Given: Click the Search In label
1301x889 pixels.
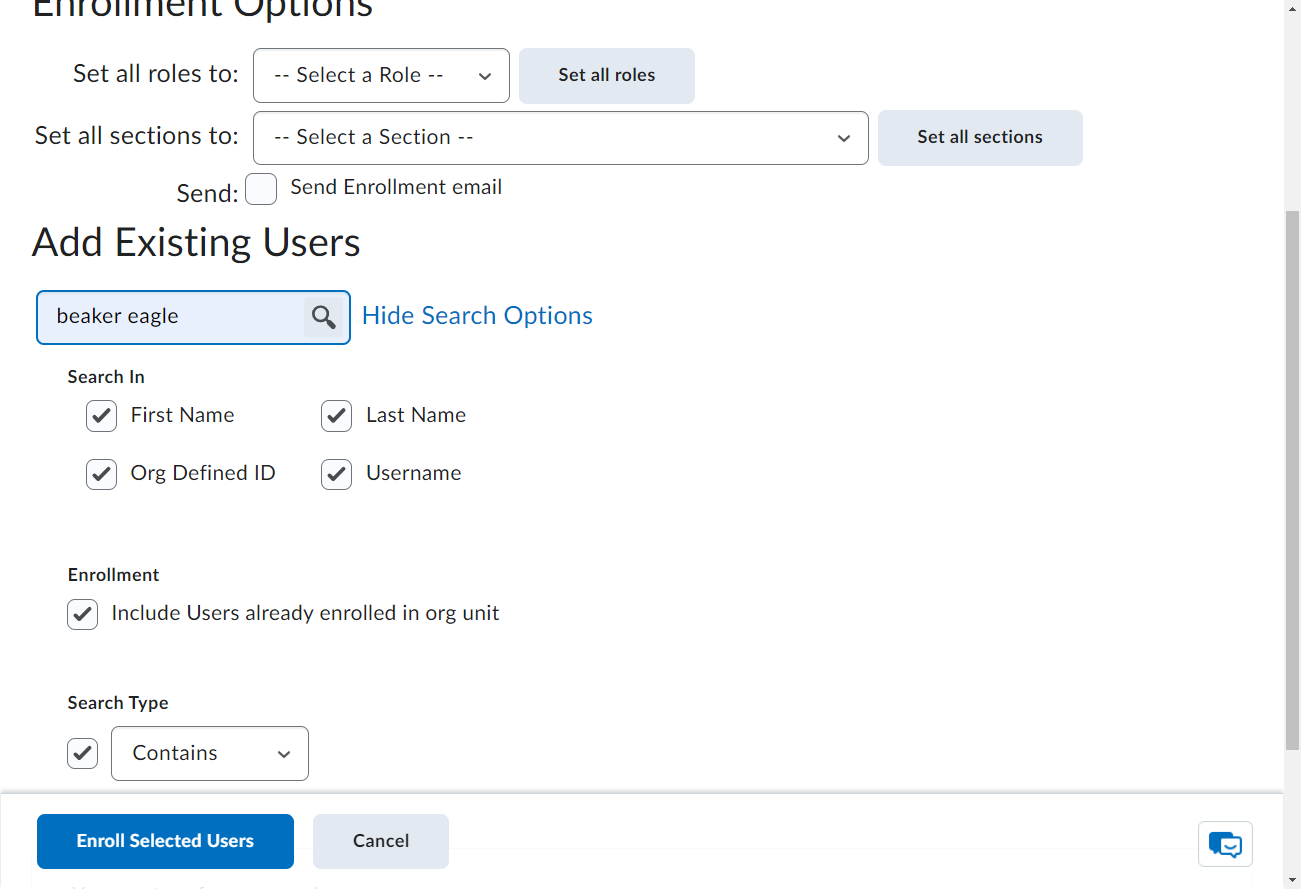Looking at the screenshot, I should [x=106, y=377].
